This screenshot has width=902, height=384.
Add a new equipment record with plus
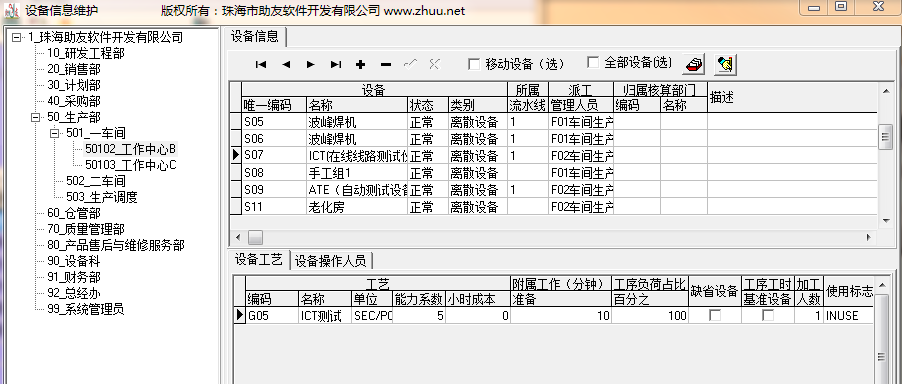click(x=361, y=64)
